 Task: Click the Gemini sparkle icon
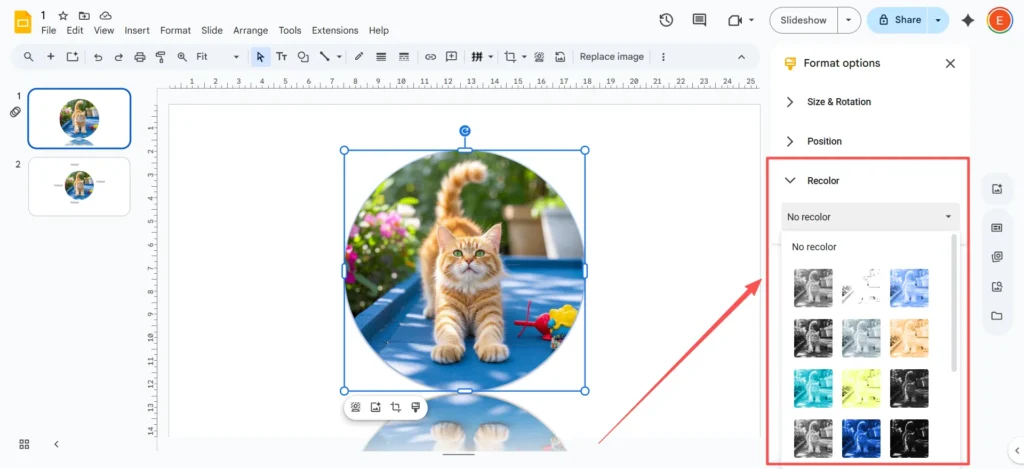[968, 20]
